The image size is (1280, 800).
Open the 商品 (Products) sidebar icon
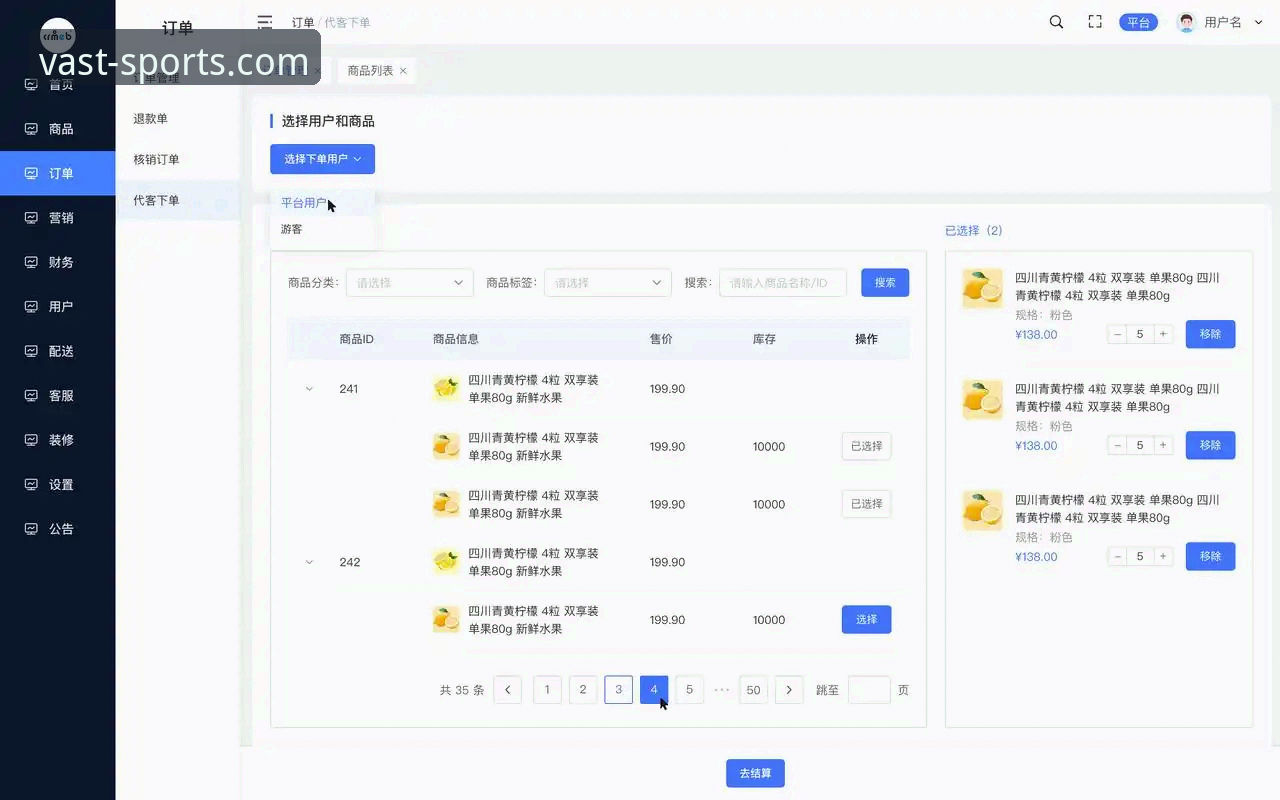pos(30,128)
